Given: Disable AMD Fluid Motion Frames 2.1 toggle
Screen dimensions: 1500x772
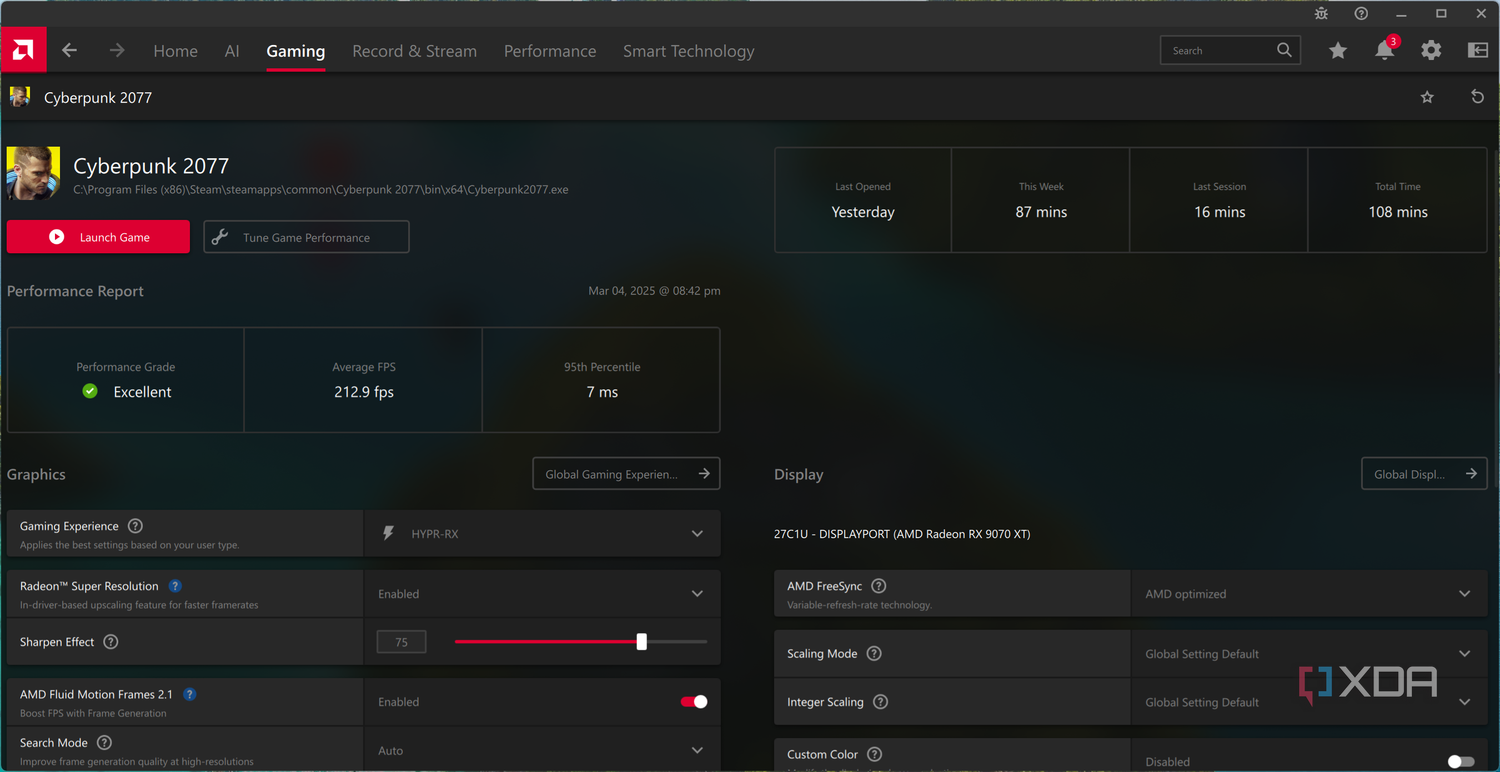Looking at the screenshot, I should [x=694, y=702].
